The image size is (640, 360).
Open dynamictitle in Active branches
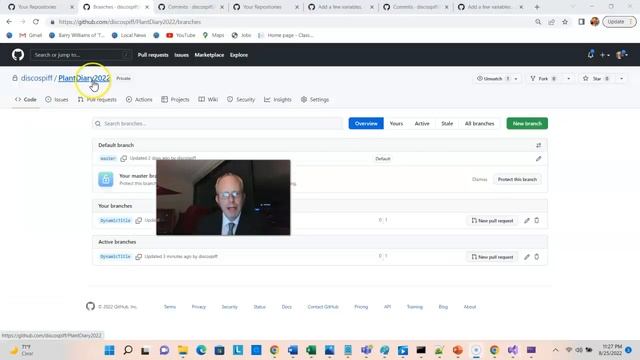point(115,257)
